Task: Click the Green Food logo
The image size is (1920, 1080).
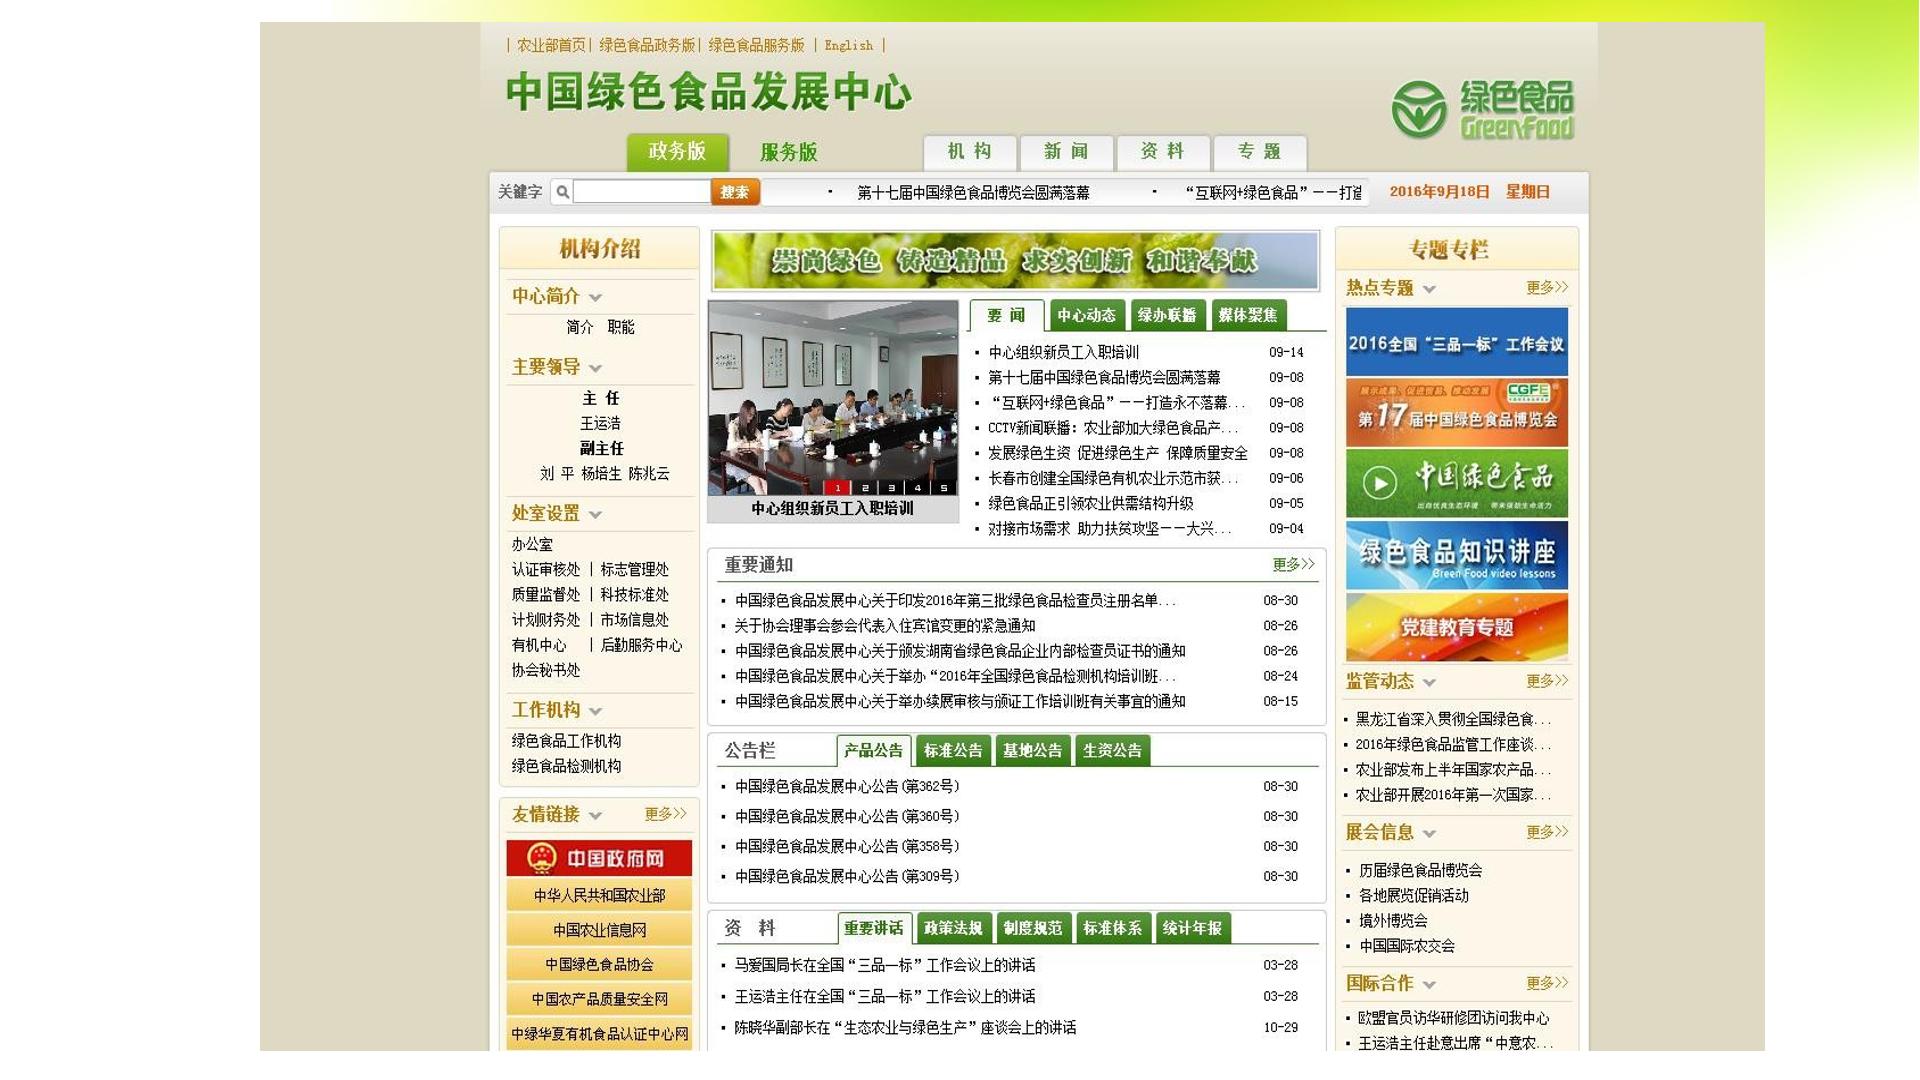Action: (x=1482, y=110)
